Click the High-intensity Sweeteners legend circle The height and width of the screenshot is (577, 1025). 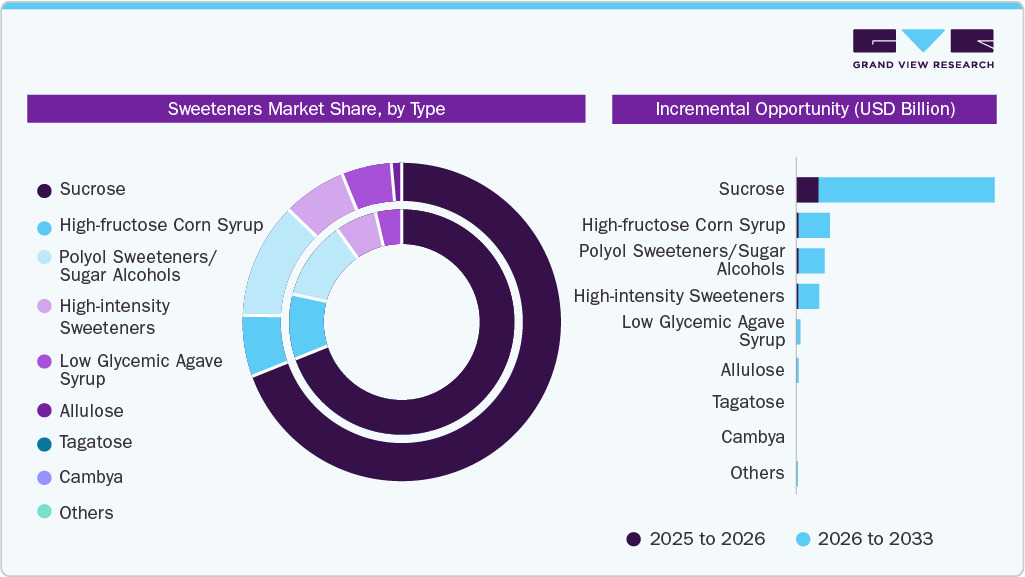pyautogui.click(x=43, y=306)
